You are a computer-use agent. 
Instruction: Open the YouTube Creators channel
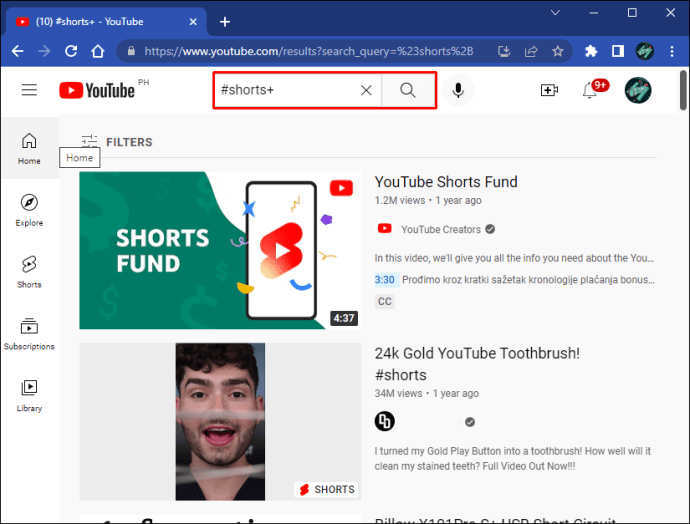tap(441, 229)
